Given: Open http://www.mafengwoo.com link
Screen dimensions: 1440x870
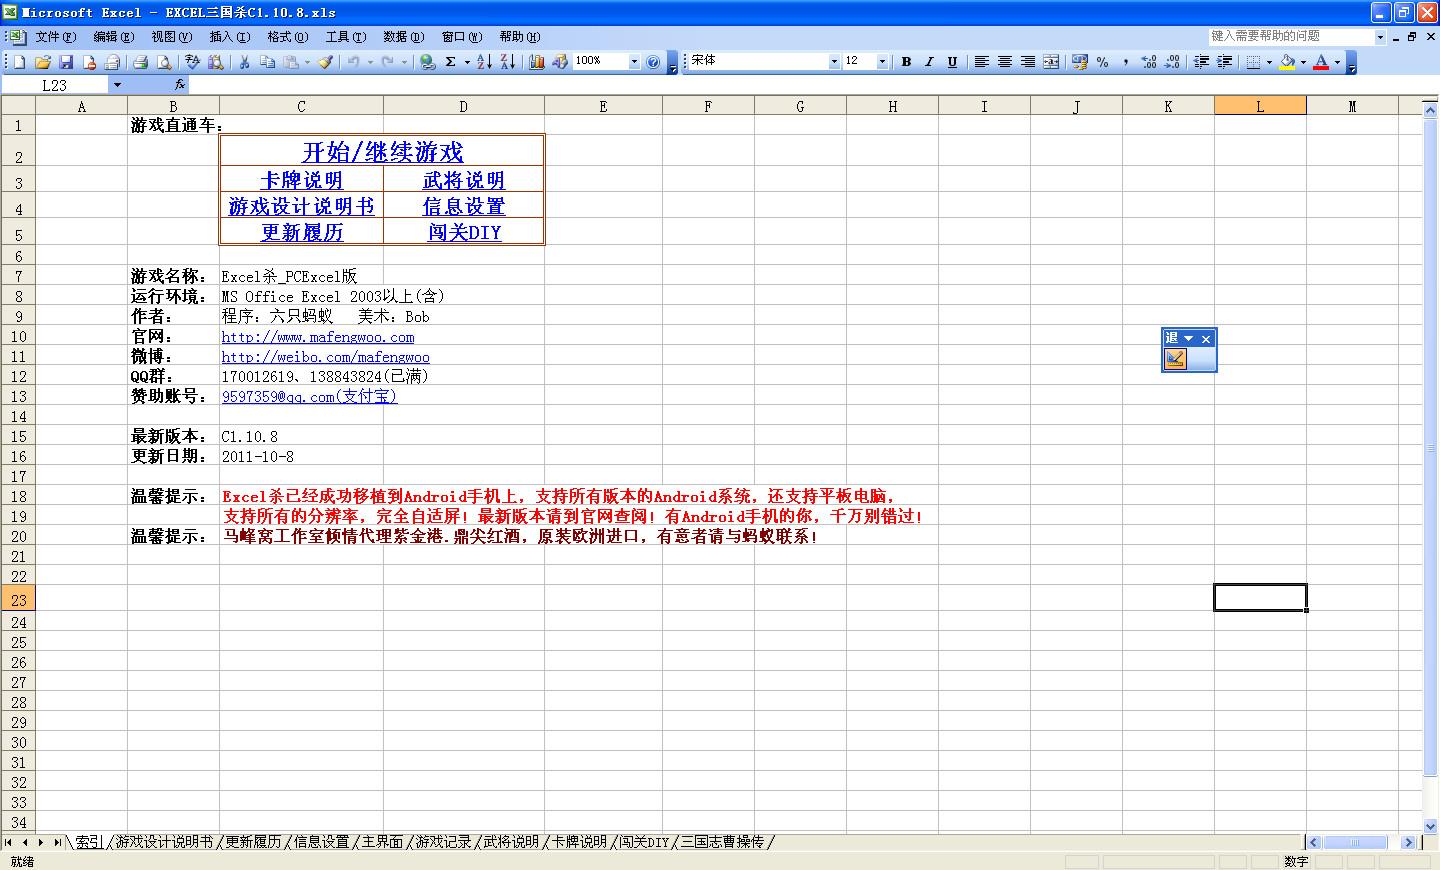Looking at the screenshot, I should [x=318, y=337].
